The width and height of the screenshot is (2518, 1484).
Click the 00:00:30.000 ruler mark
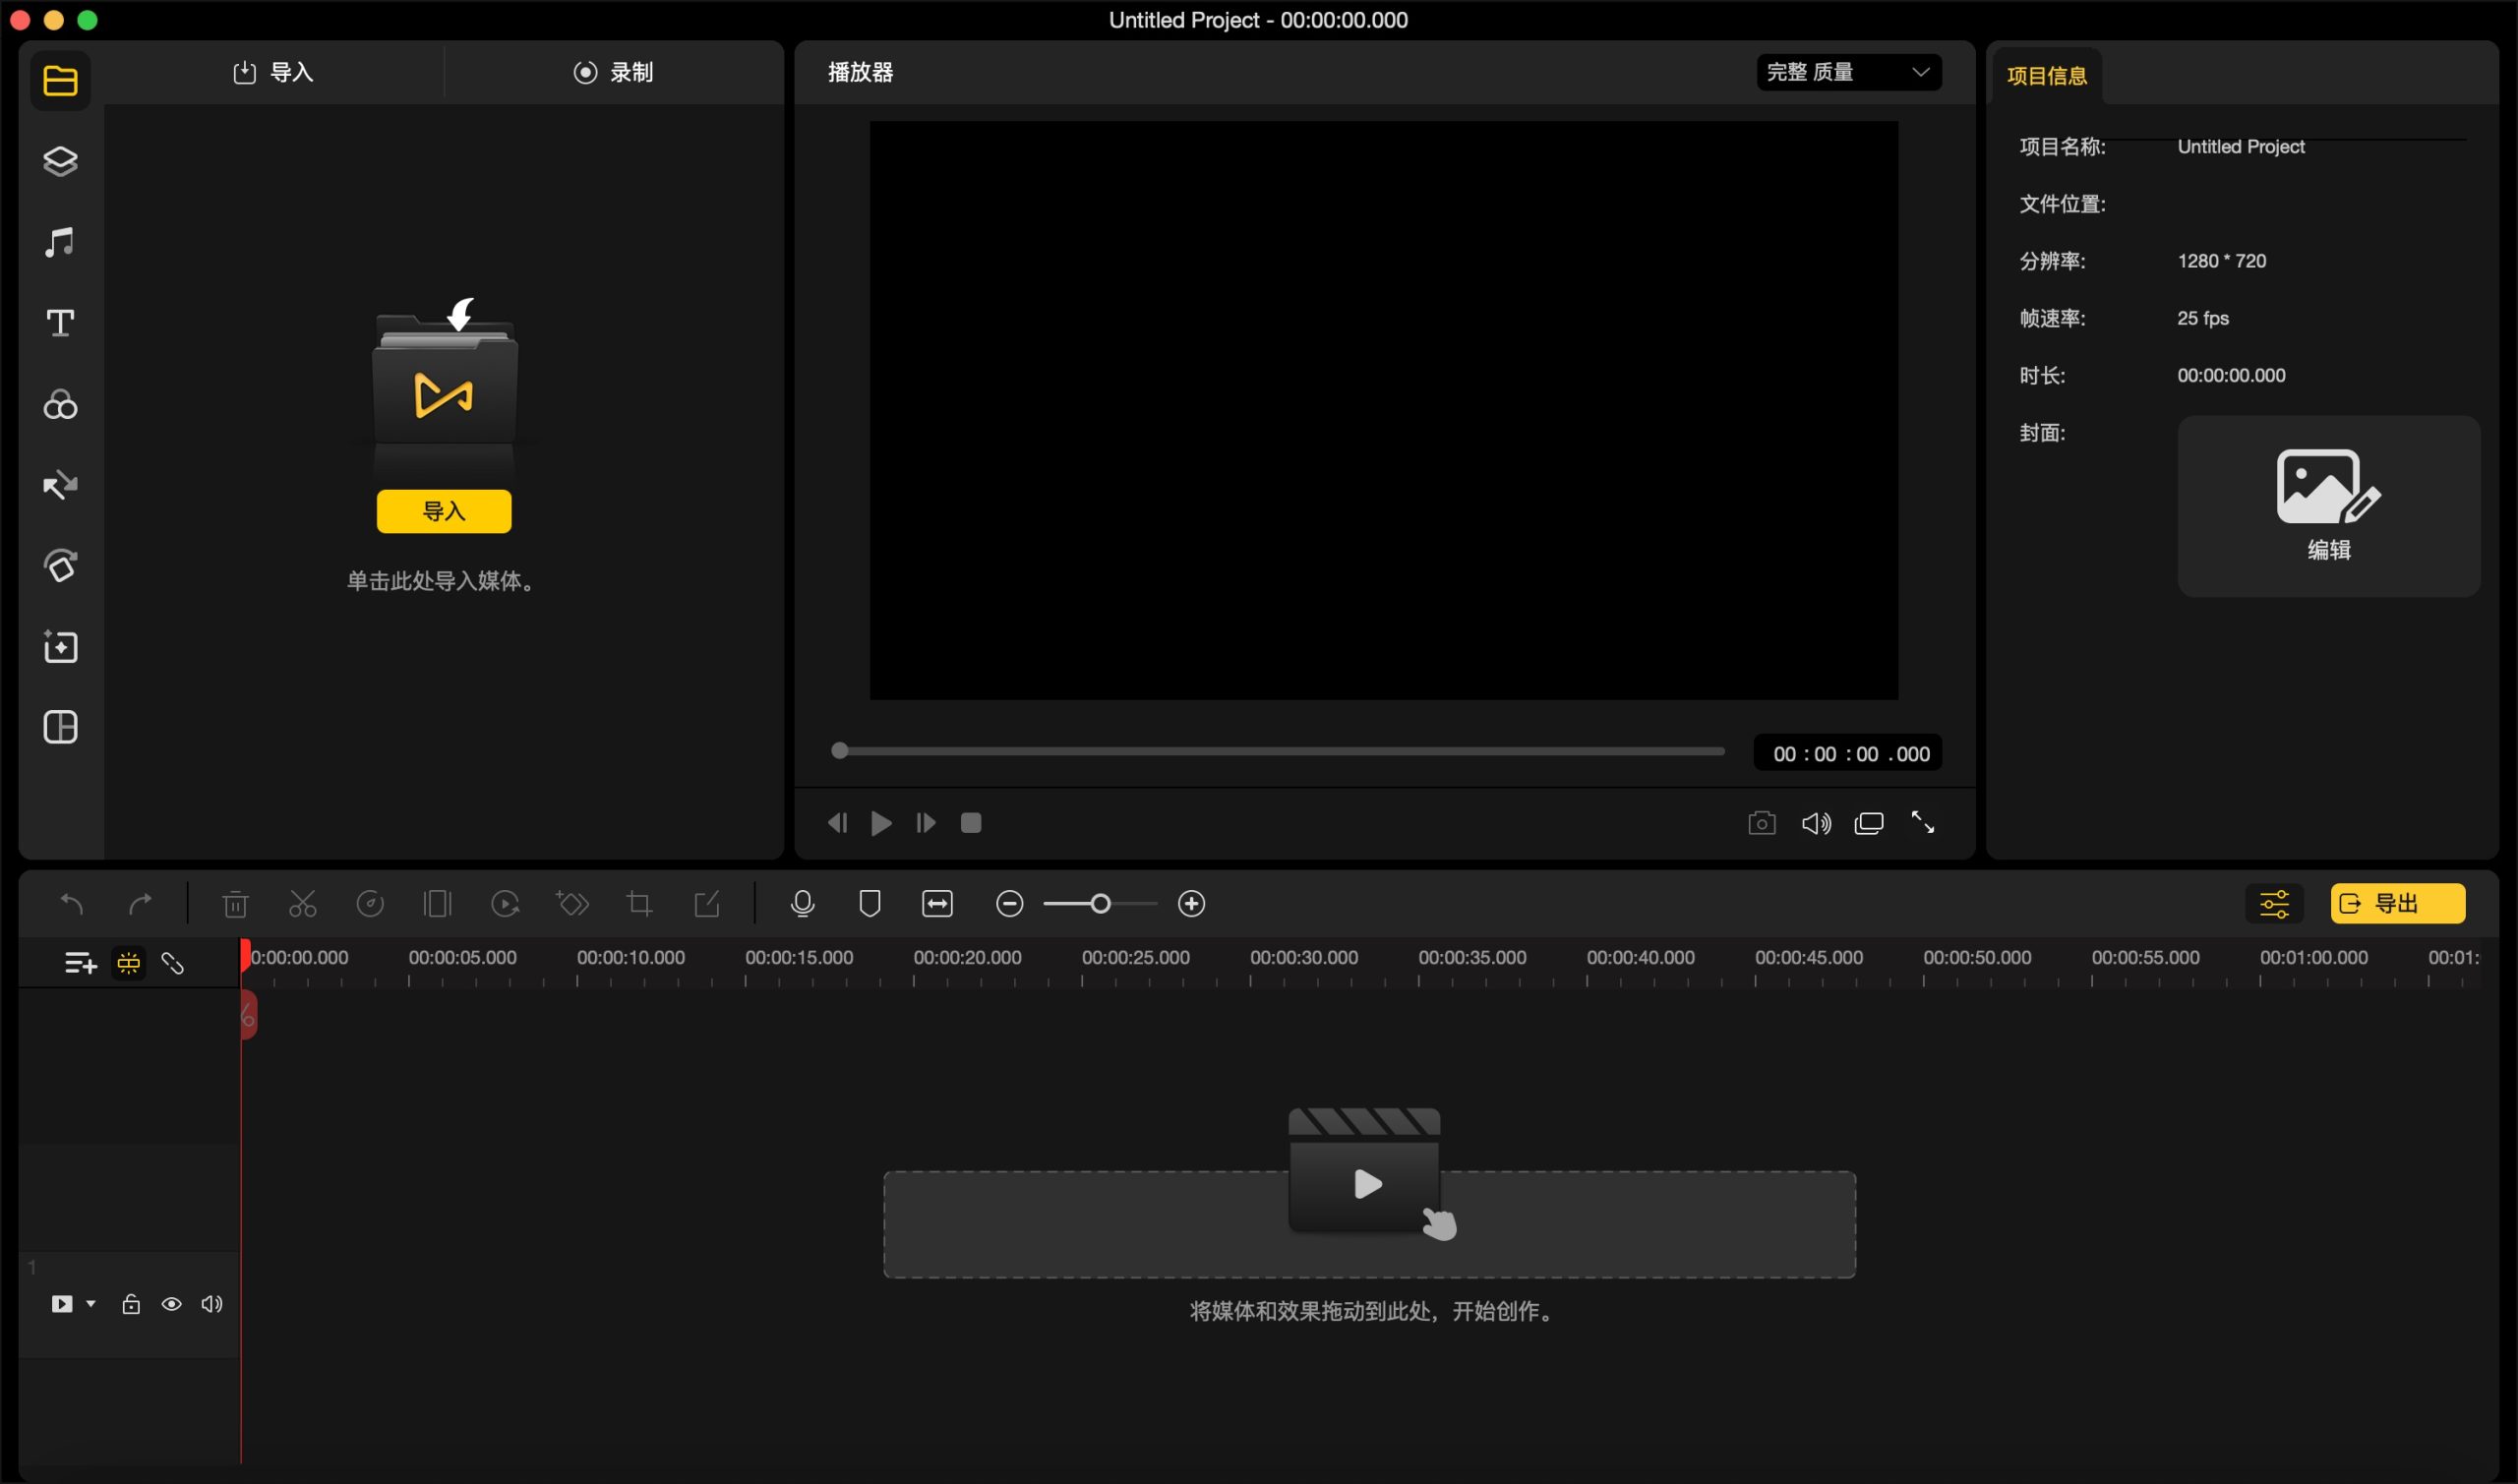click(1304, 958)
